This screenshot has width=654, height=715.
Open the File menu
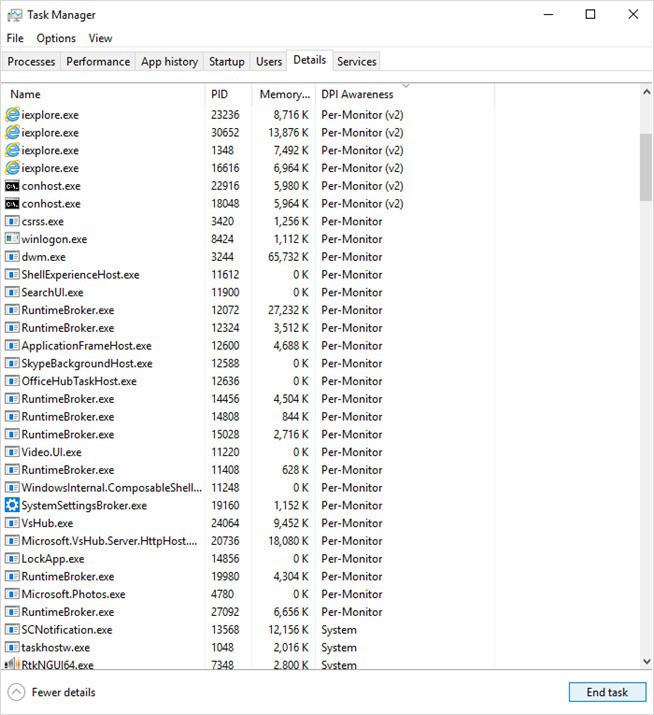[15, 38]
